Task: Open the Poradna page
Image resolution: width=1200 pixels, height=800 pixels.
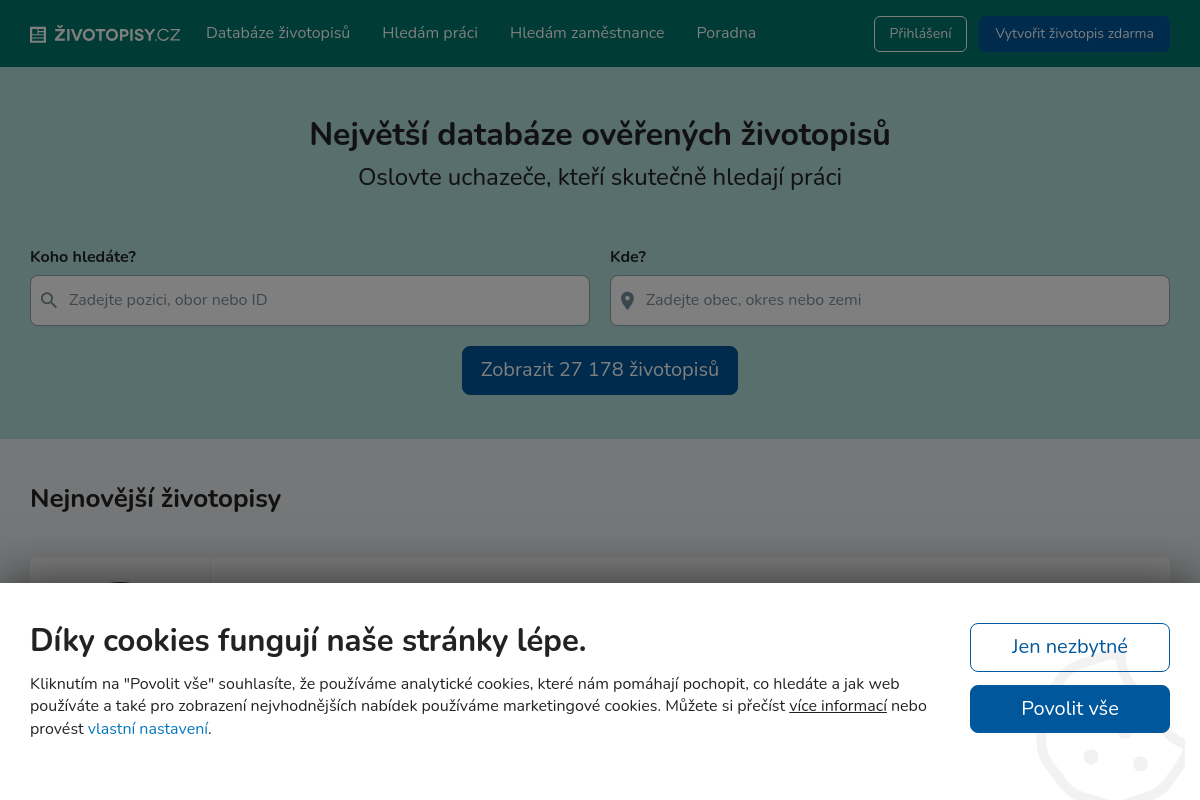Action: (726, 32)
